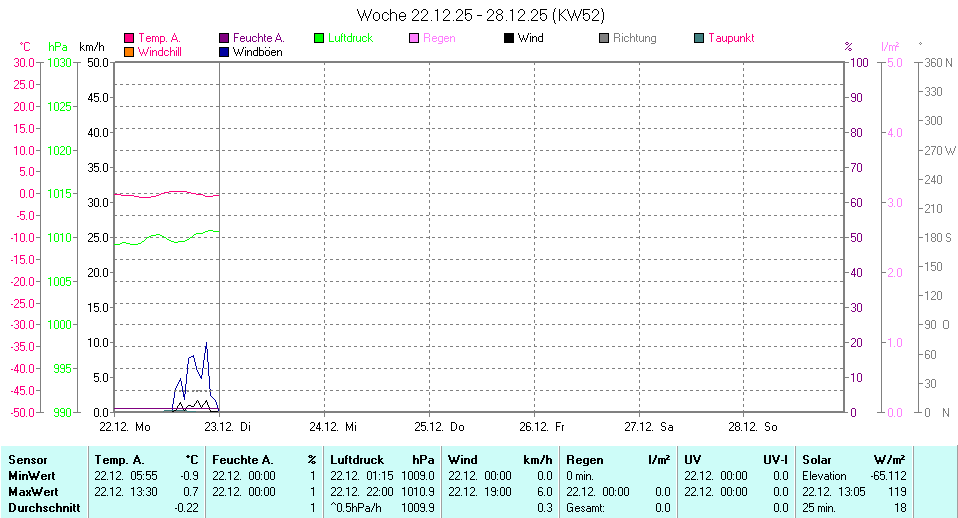Viewport: 958px width, 518px height.
Task: Click the black Wind legend swatch
Action: pos(509,38)
